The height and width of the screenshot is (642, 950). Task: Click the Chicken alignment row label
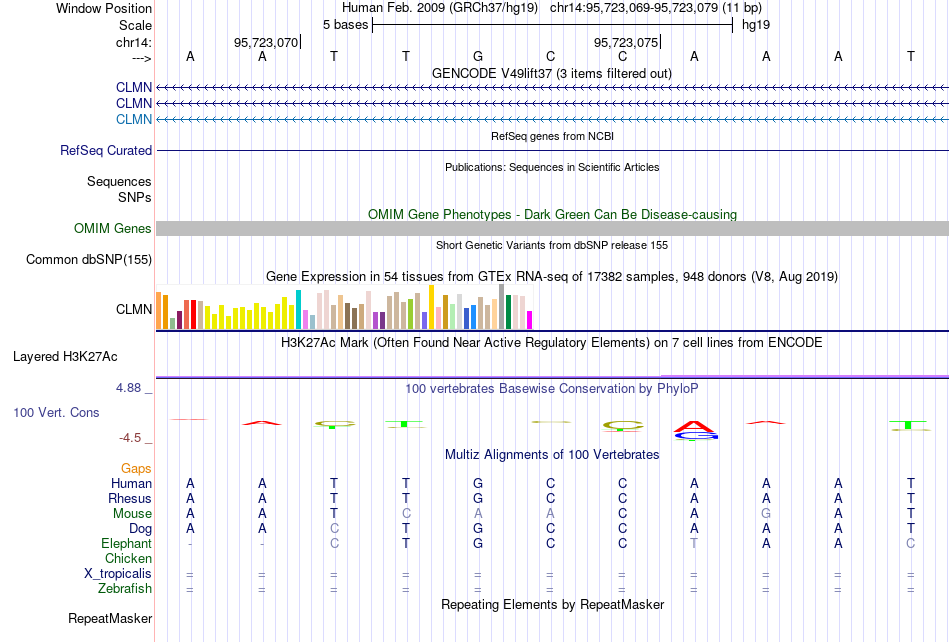pos(128,558)
